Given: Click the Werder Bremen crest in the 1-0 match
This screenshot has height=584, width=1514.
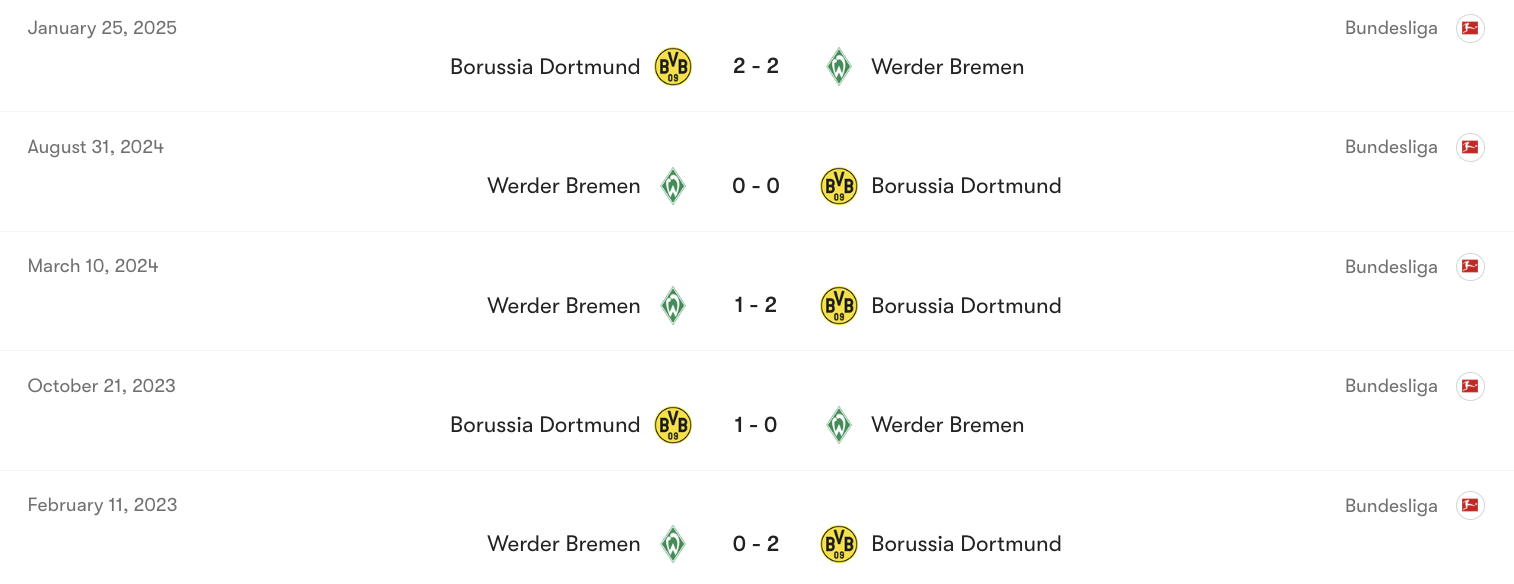Looking at the screenshot, I should [839, 424].
